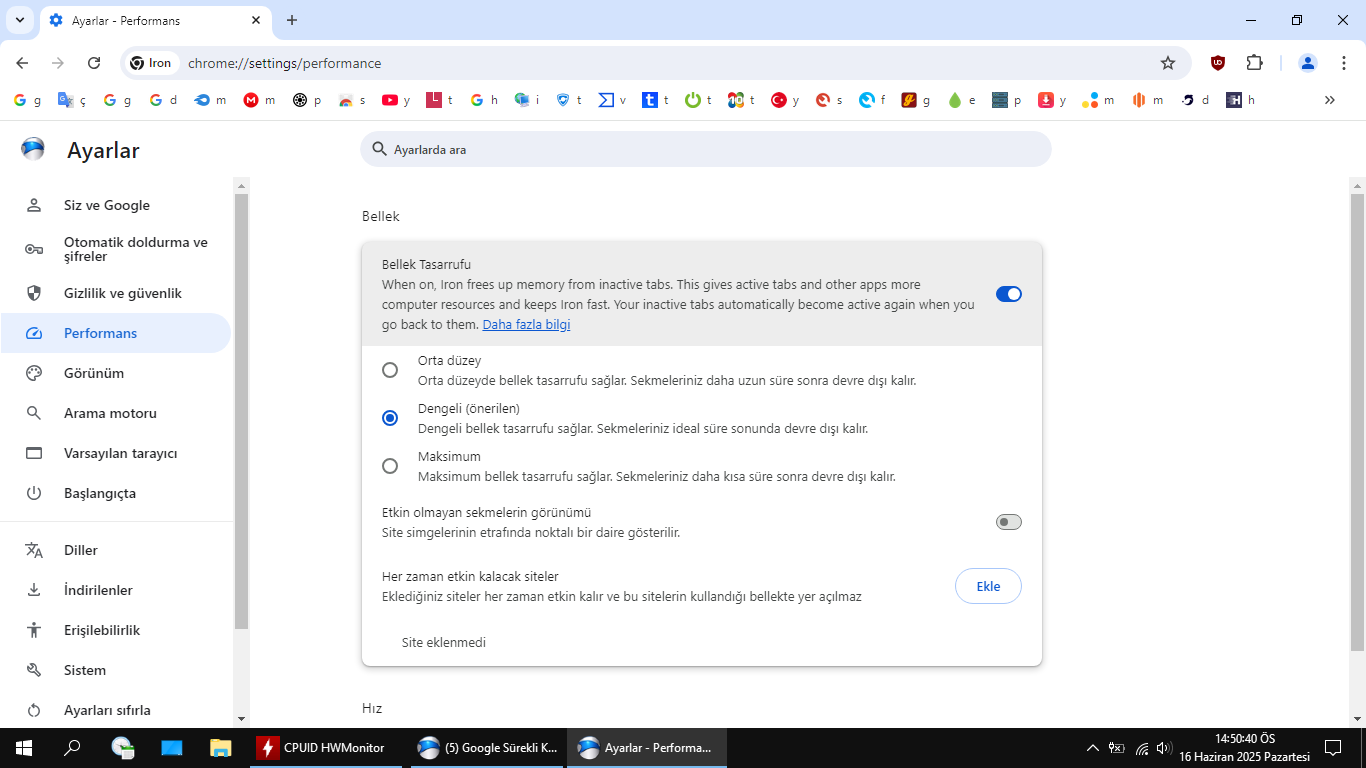Open the Google bookmark labeled h

[x=484, y=100]
